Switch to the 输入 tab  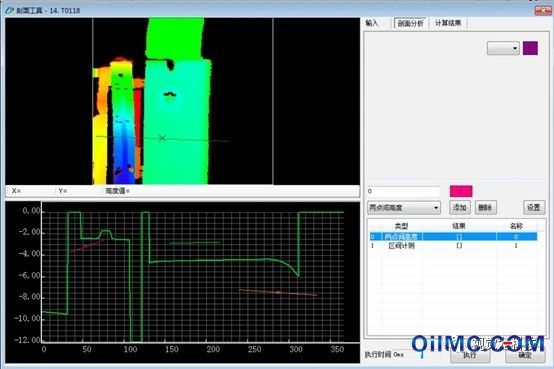click(x=372, y=23)
